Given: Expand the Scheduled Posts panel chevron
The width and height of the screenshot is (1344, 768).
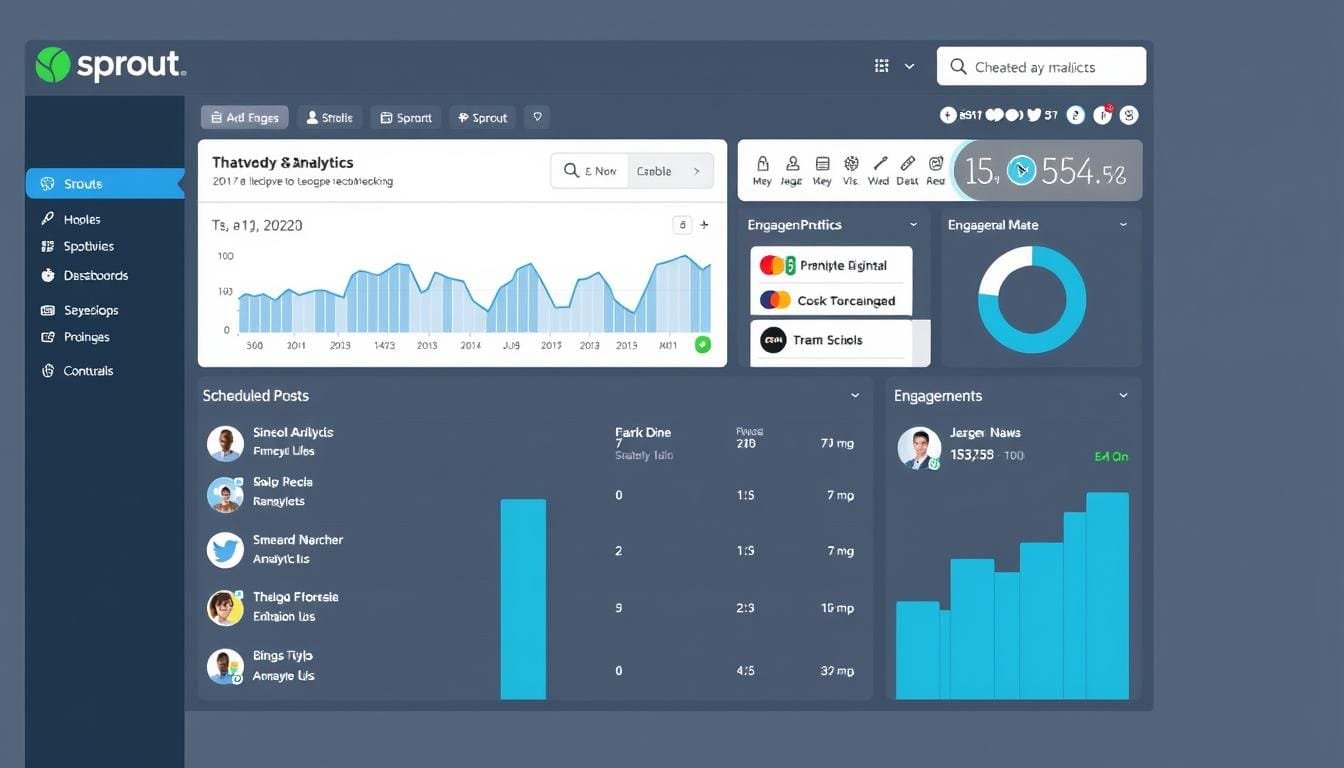Looking at the screenshot, I should [855, 396].
